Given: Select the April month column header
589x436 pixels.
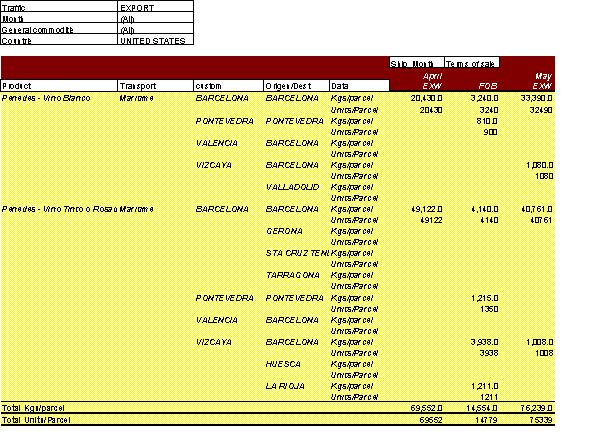Looking at the screenshot, I should (432, 76).
